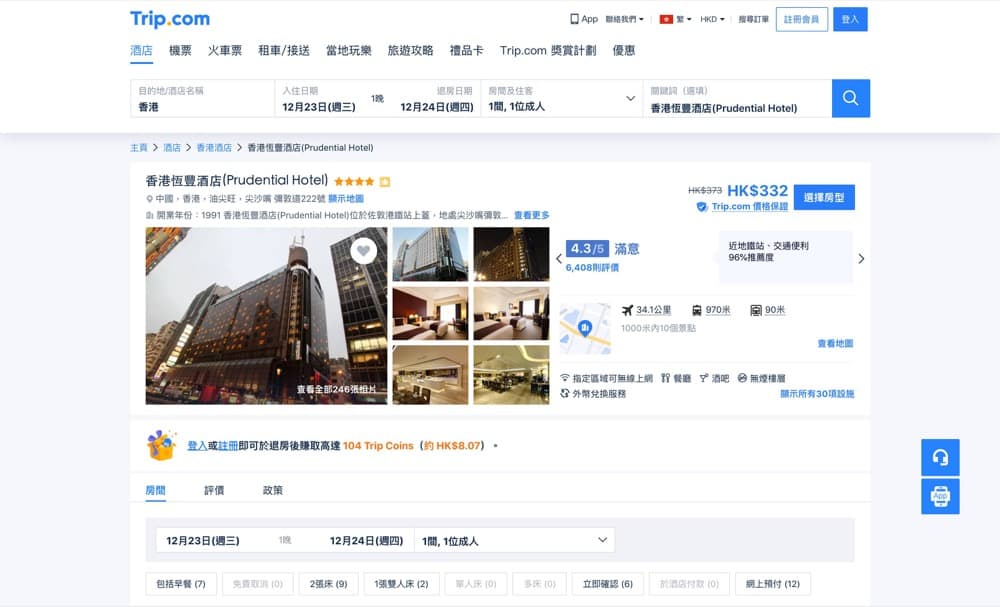Open 顯示所有30項設施 link

[x=817, y=393]
